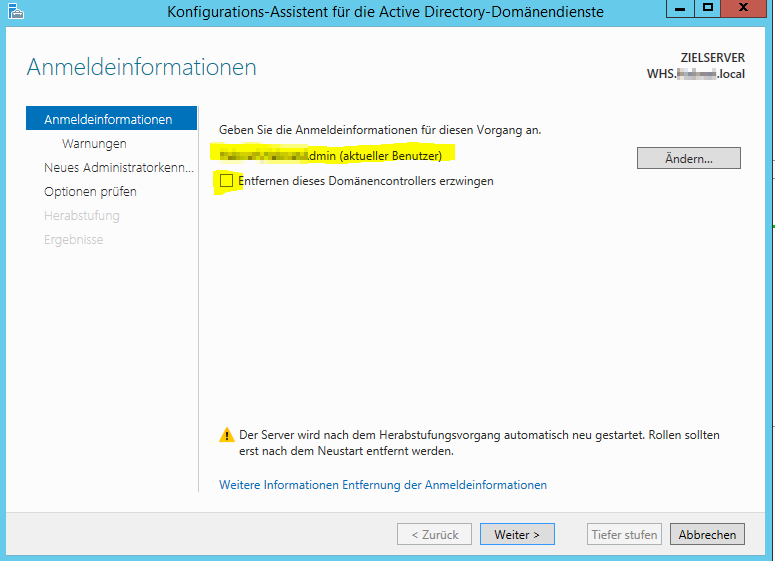The height and width of the screenshot is (561, 775).
Task: Enable 'Entfernen dieses Domänencontrollers erzwingen' checkbox
Action: tap(226, 181)
